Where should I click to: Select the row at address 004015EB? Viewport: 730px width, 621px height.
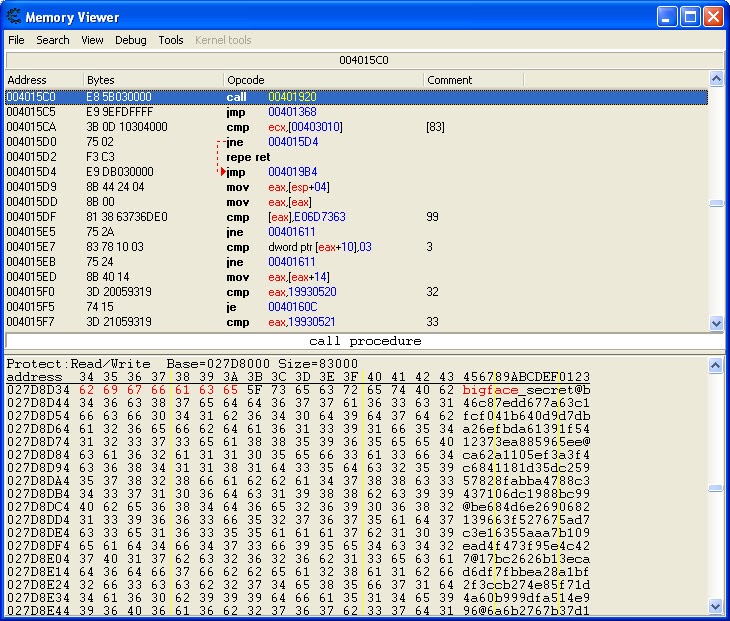tap(357, 262)
